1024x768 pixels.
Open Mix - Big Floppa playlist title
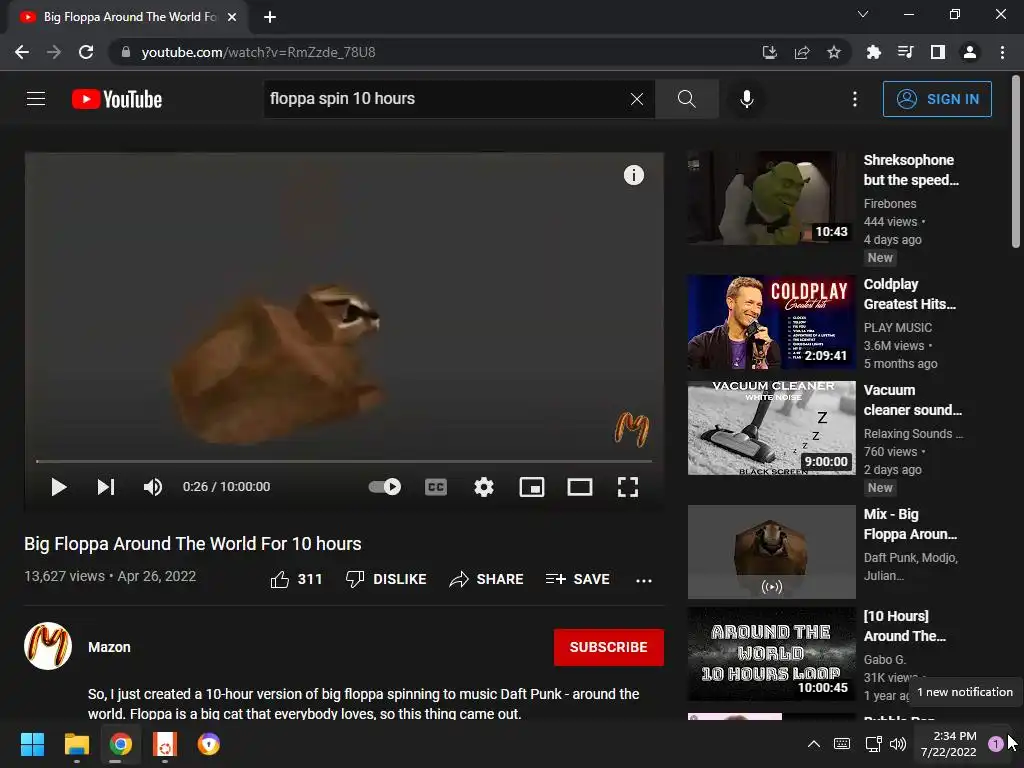pyautogui.click(x=910, y=524)
